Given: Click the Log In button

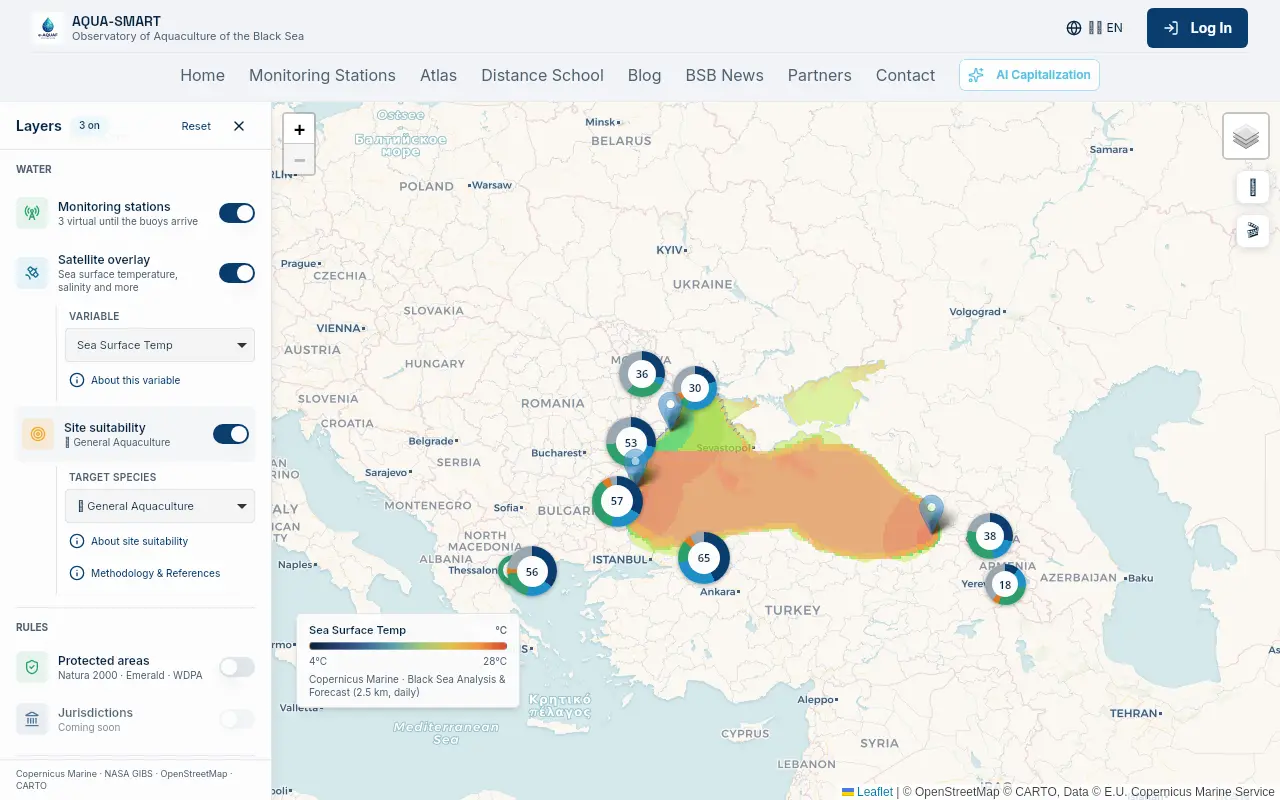Looking at the screenshot, I should click(x=1197, y=28).
